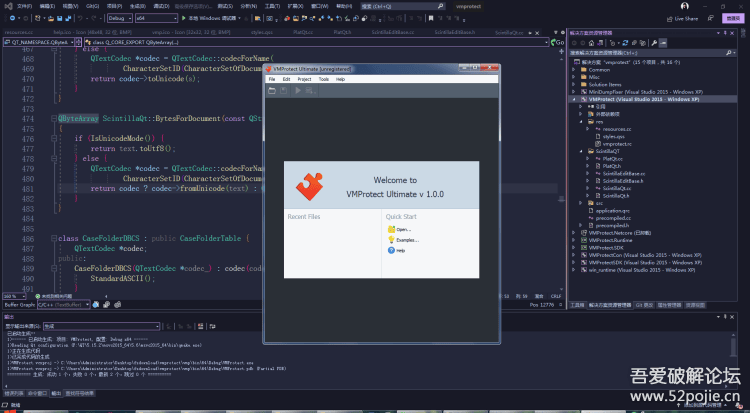The height and width of the screenshot is (413, 750).
Task: Toggle Preview Selected Items in Solution Explorer
Action: point(663,43)
